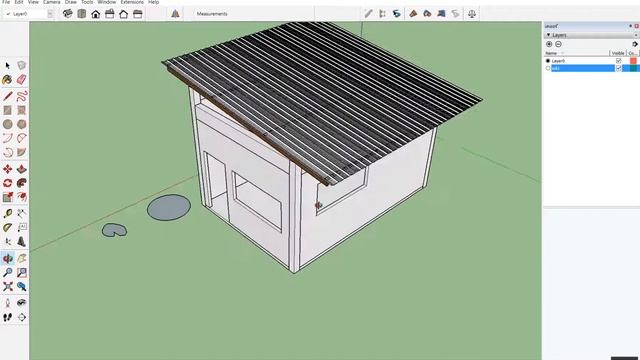Delete layer with the minus button
640x360 pixels.
coord(558,44)
